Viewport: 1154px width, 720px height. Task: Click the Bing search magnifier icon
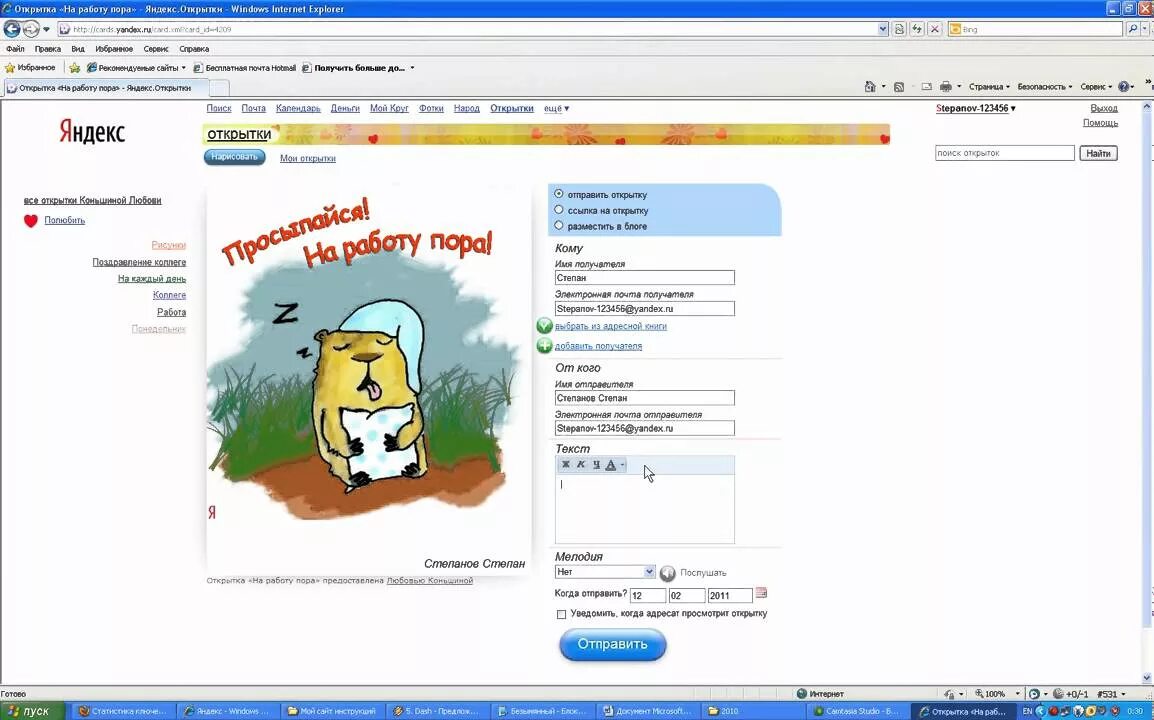tap(1133, 29)
